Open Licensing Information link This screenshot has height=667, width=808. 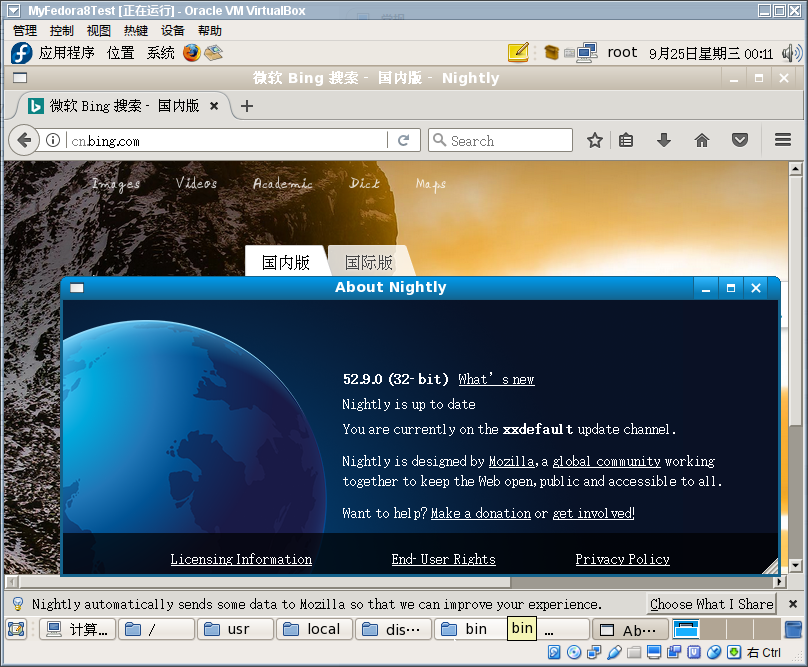click(241, 559)
